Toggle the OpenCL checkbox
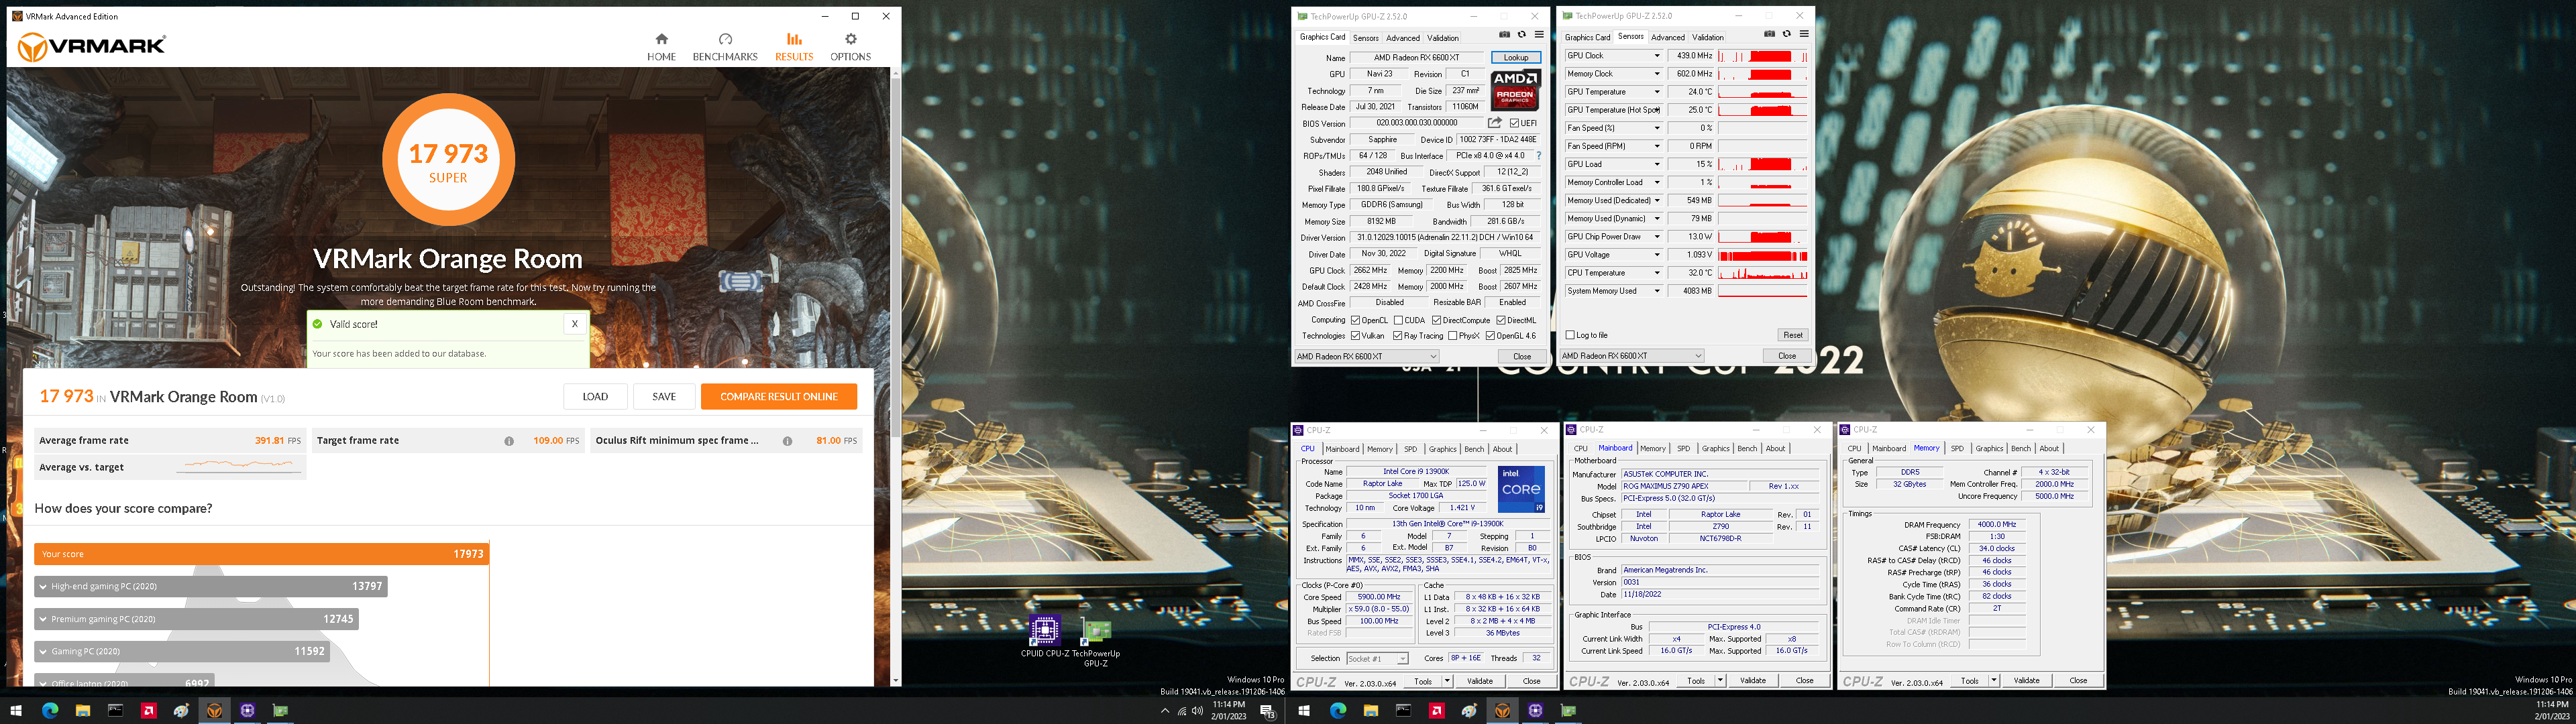The width and height of the screenshot is (2576, 724). (1355, 320)
